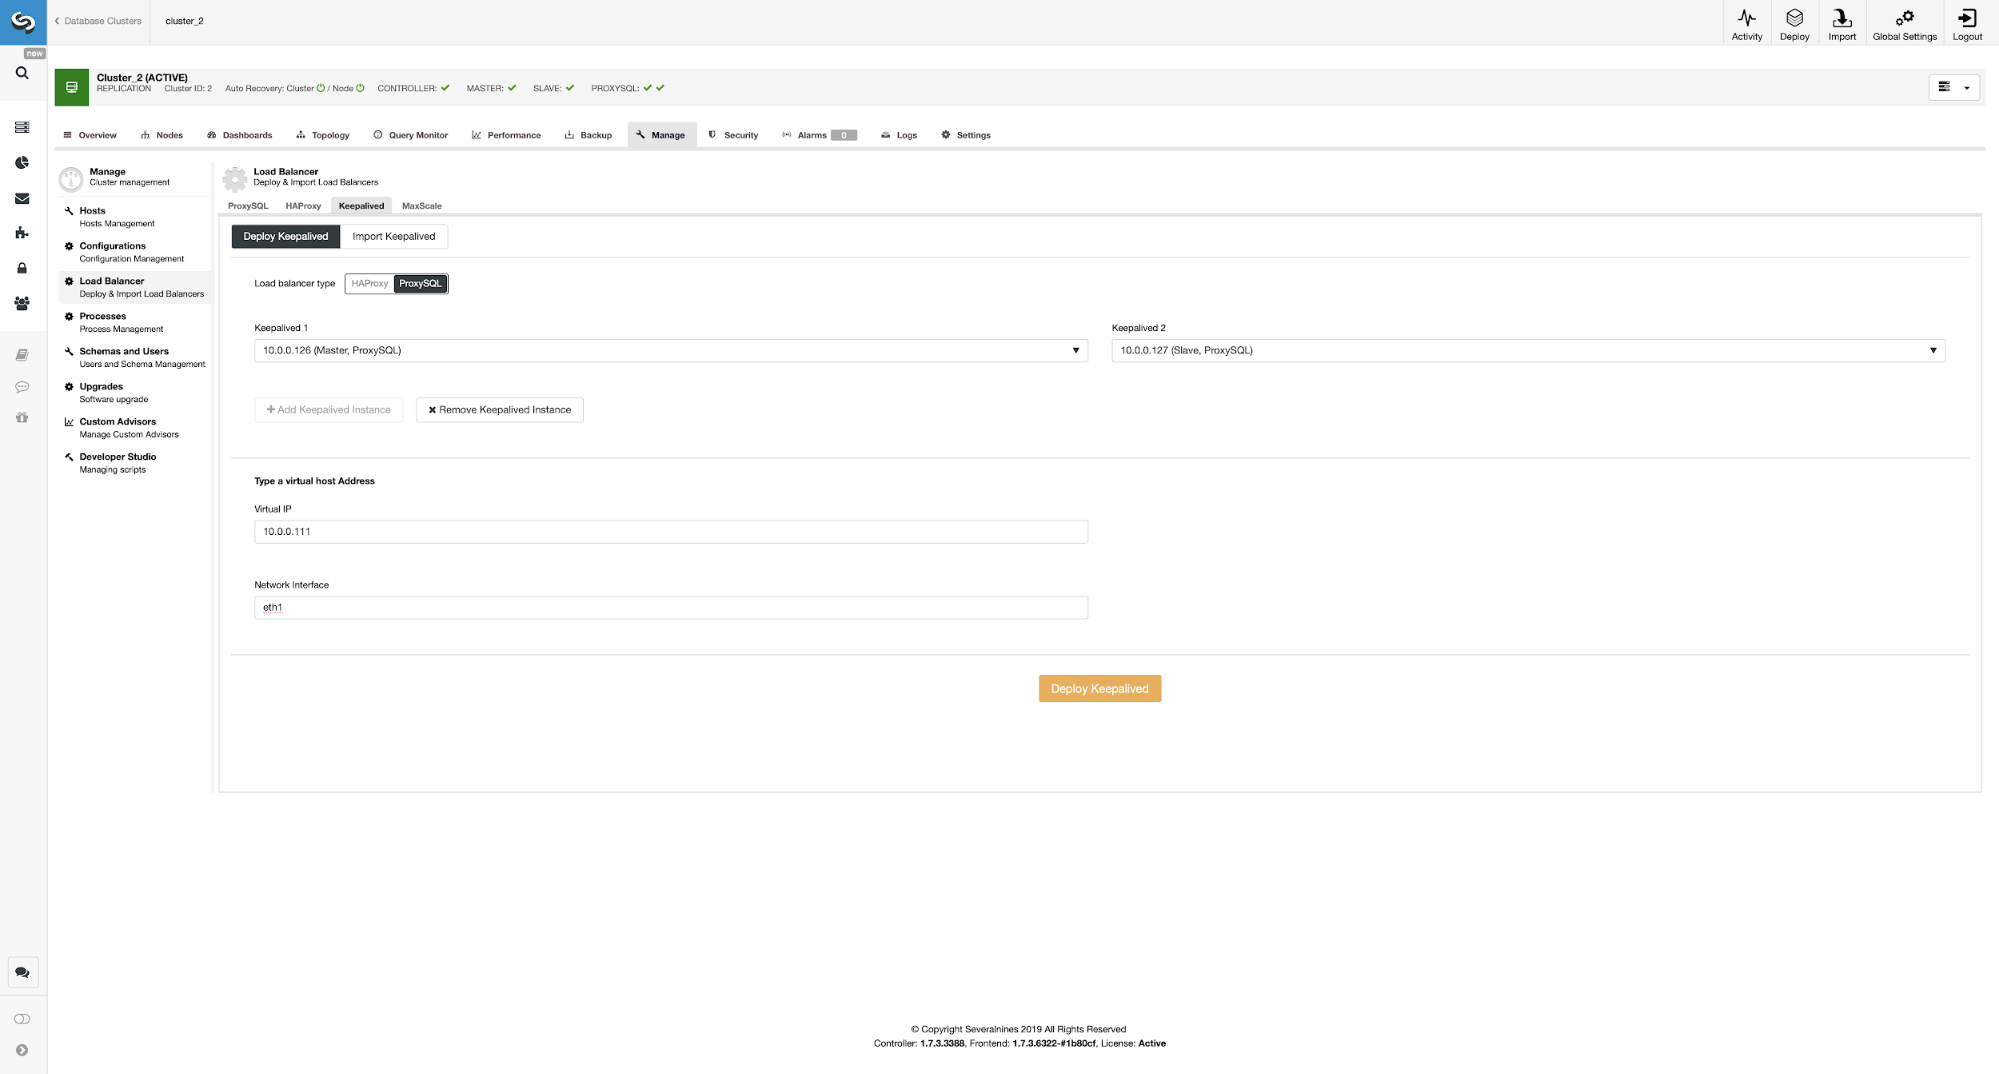Open Custom Advisors item

pyautogui.click(x=135, y=428)
